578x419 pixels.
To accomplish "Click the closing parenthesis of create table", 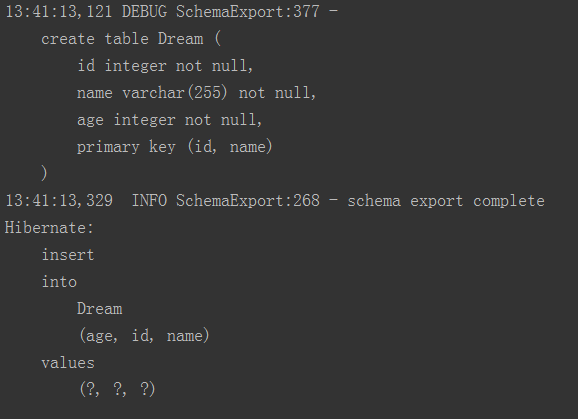I will [44, 173].
